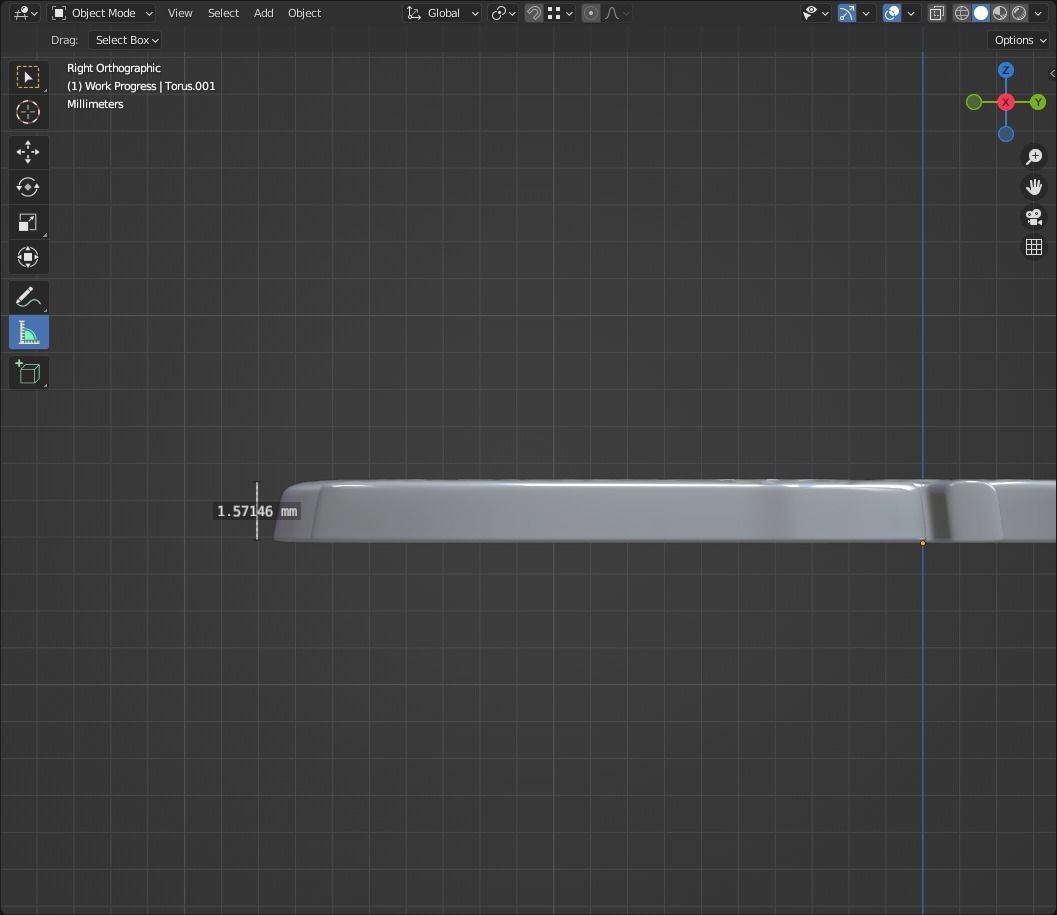Toggle the show gizmo button
The image size is (1057, 915).
(x=847, y=13)
